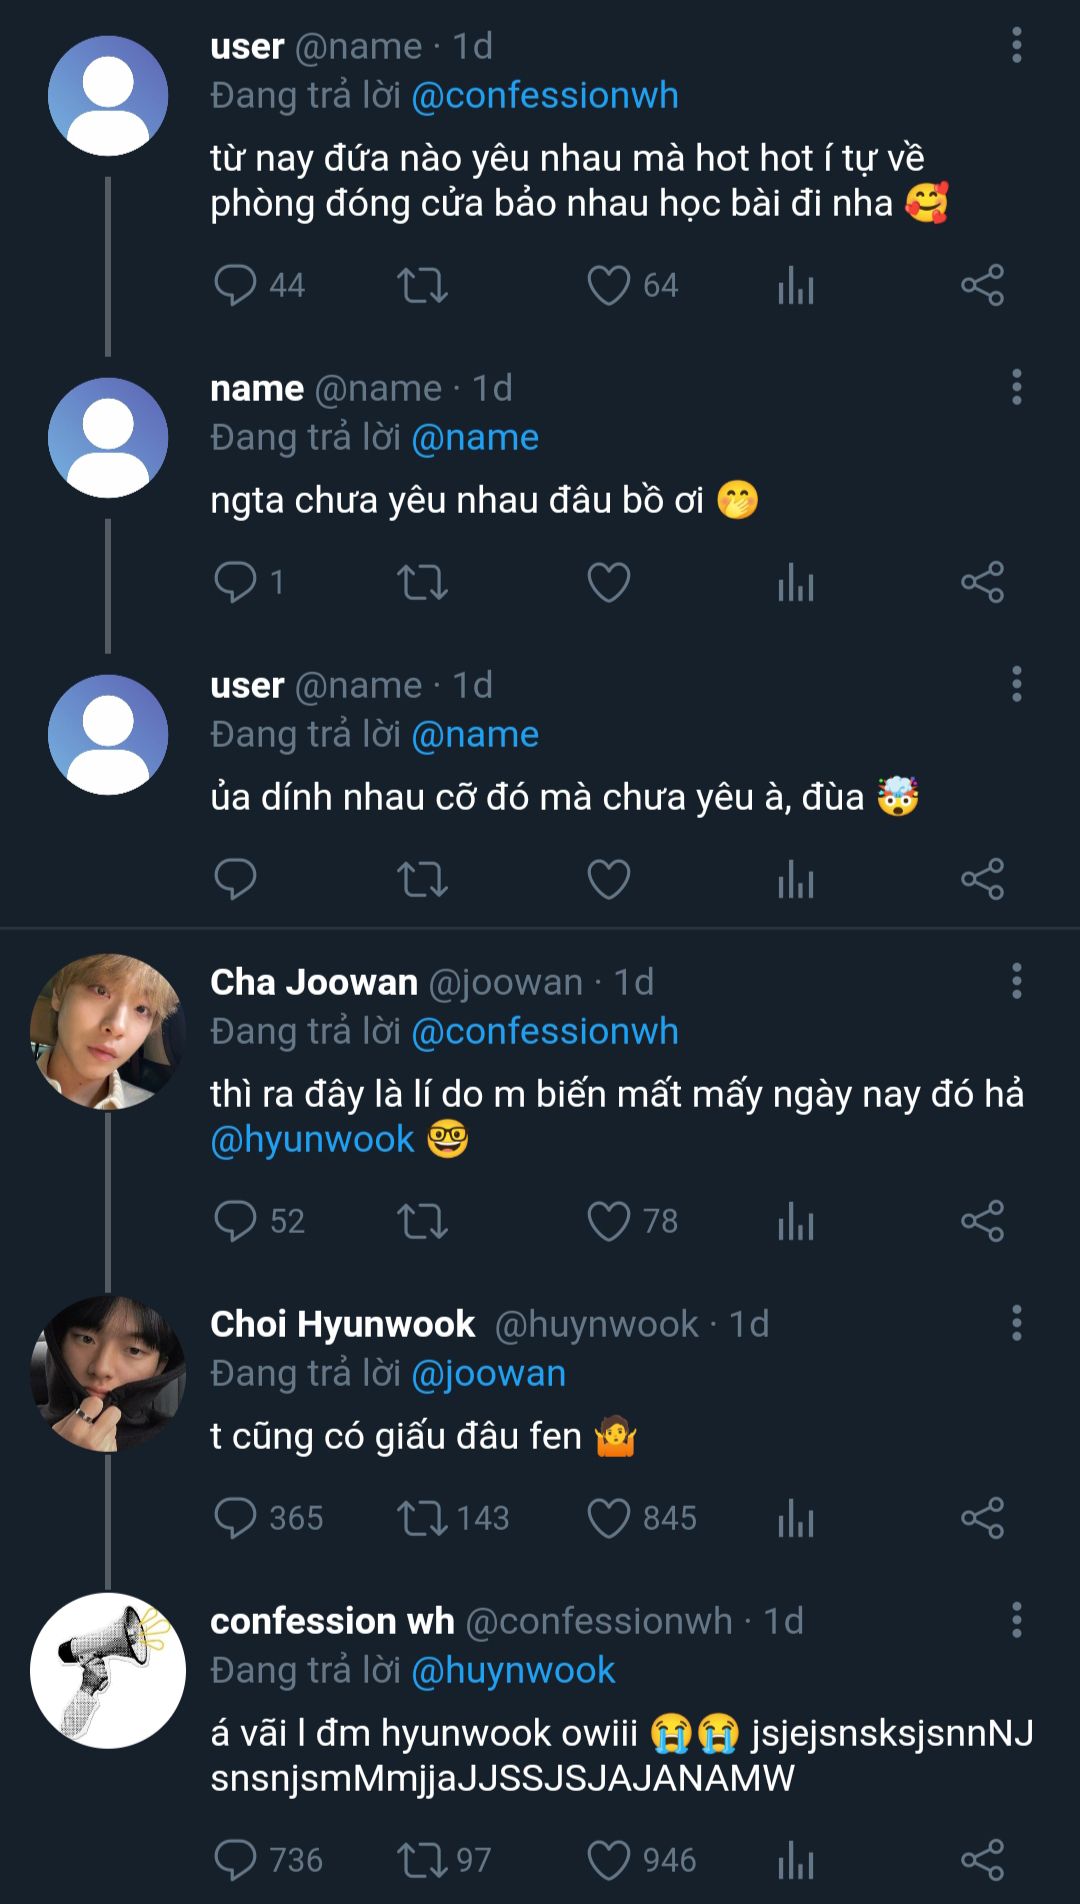Like confession wh's tweet with 946 likes
Image resolution: width=1080 pixels, height=1904 pixels.
click(x=608, y=1860)
